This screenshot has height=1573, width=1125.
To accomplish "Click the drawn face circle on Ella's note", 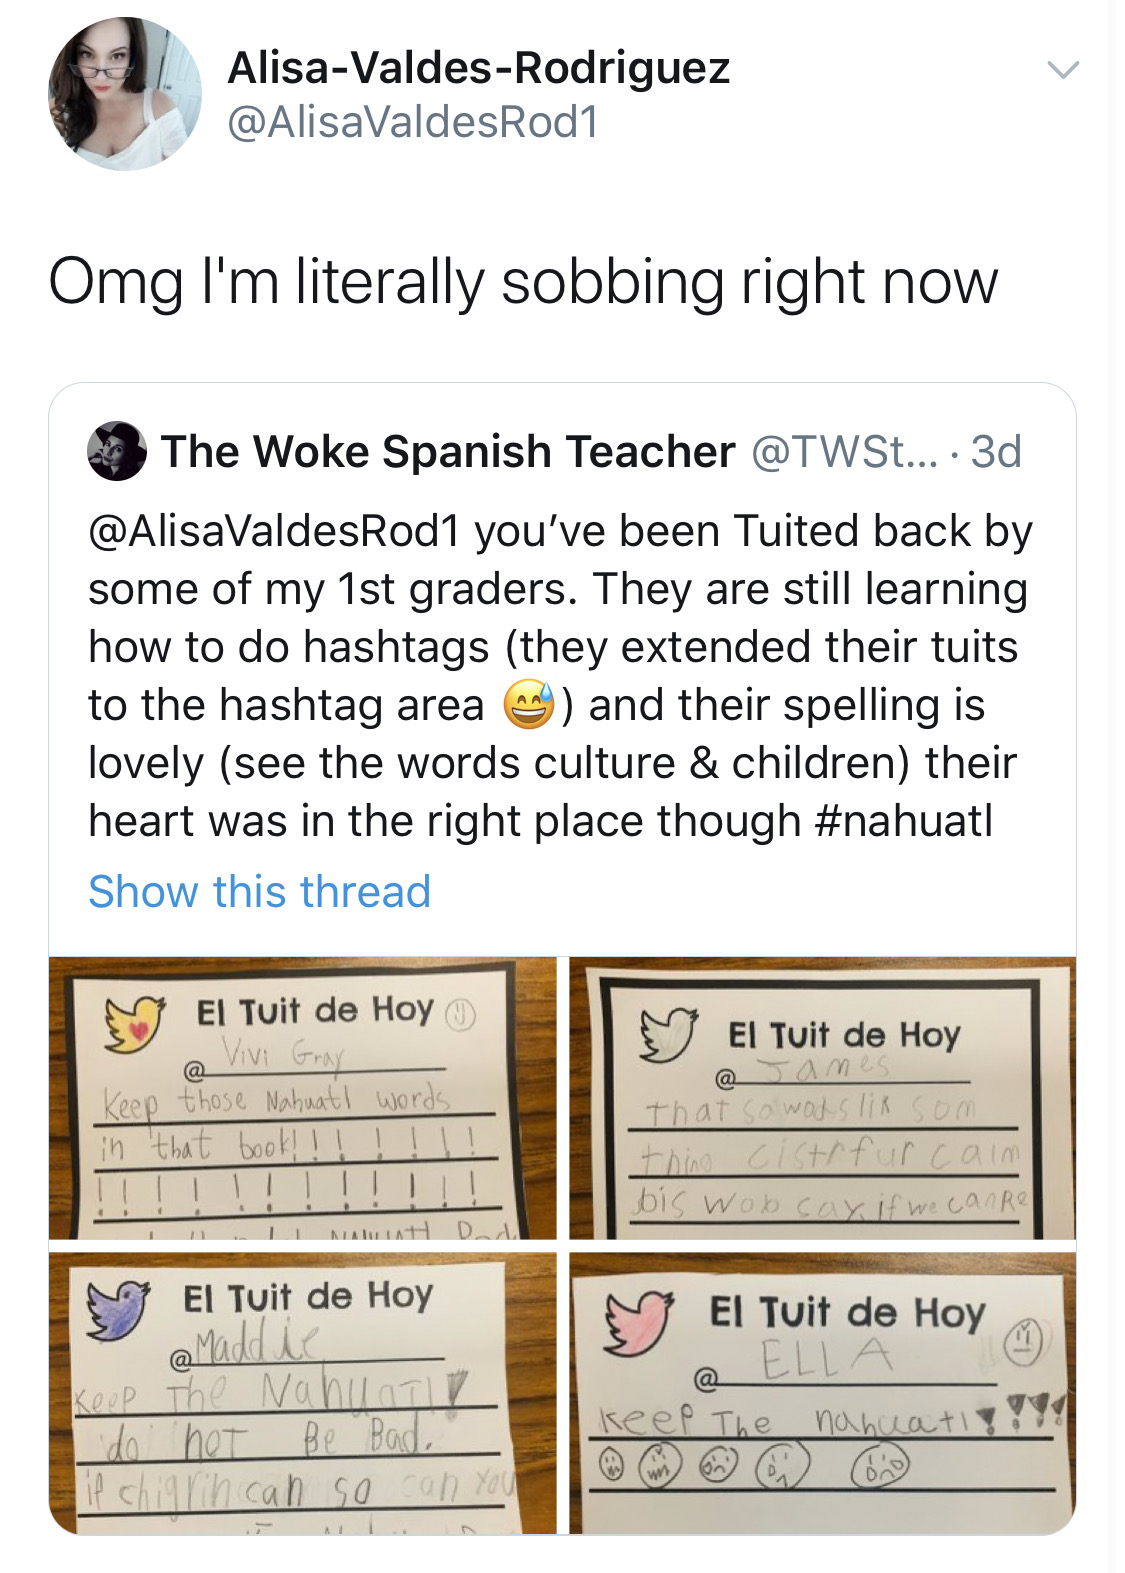I will [x=1022, y=1339].
